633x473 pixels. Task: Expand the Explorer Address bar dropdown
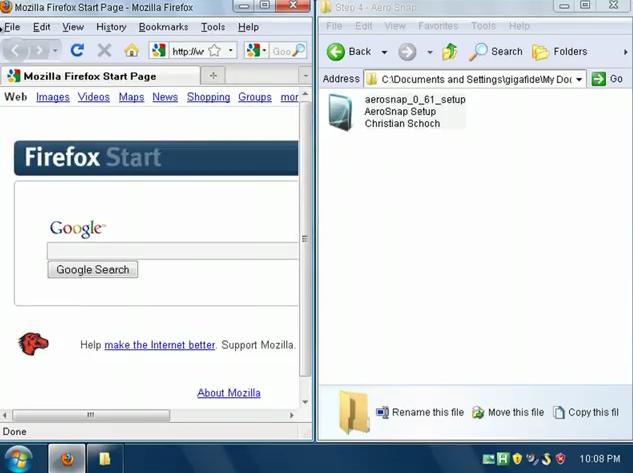click(x=579, y=79)
